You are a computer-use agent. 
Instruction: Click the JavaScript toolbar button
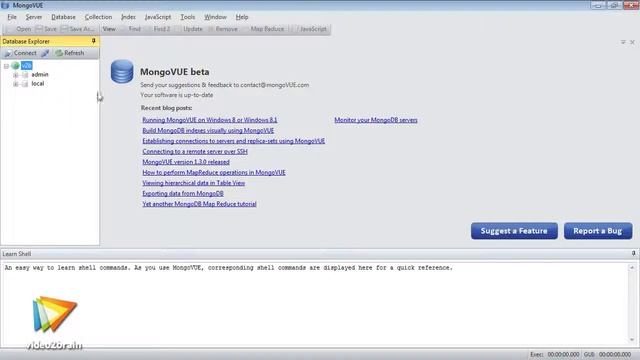coord(313,29)
